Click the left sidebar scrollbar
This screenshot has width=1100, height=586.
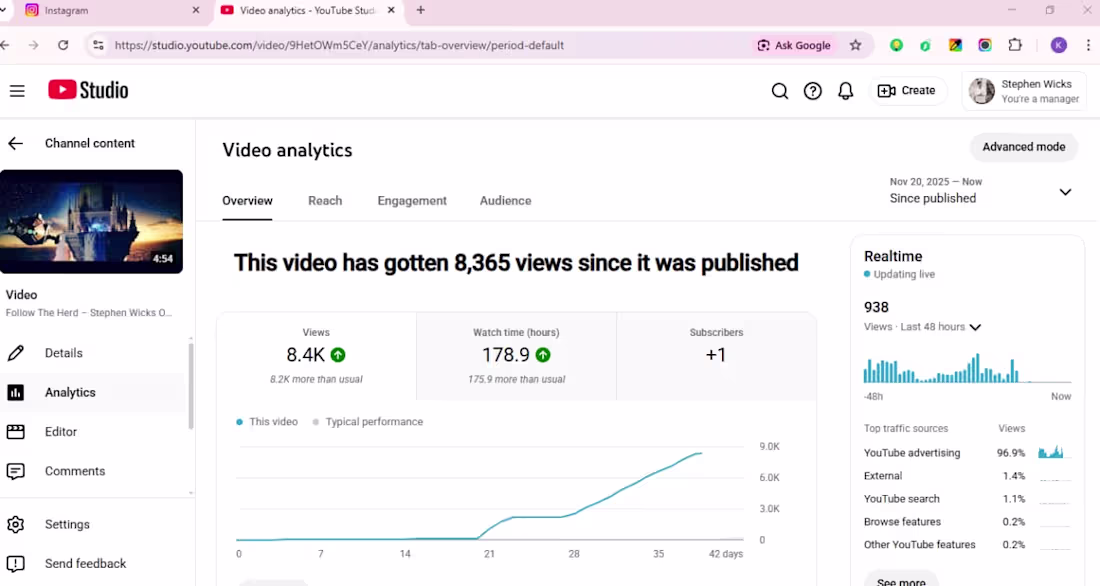(191, 384)
